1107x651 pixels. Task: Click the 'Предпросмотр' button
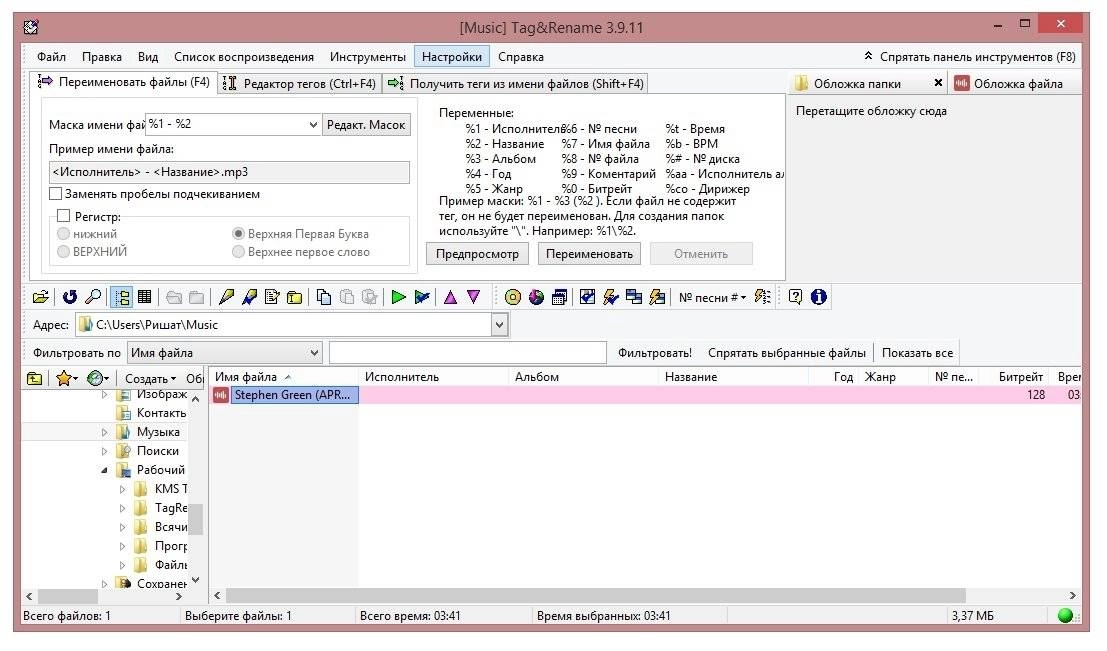pos(477,253)
